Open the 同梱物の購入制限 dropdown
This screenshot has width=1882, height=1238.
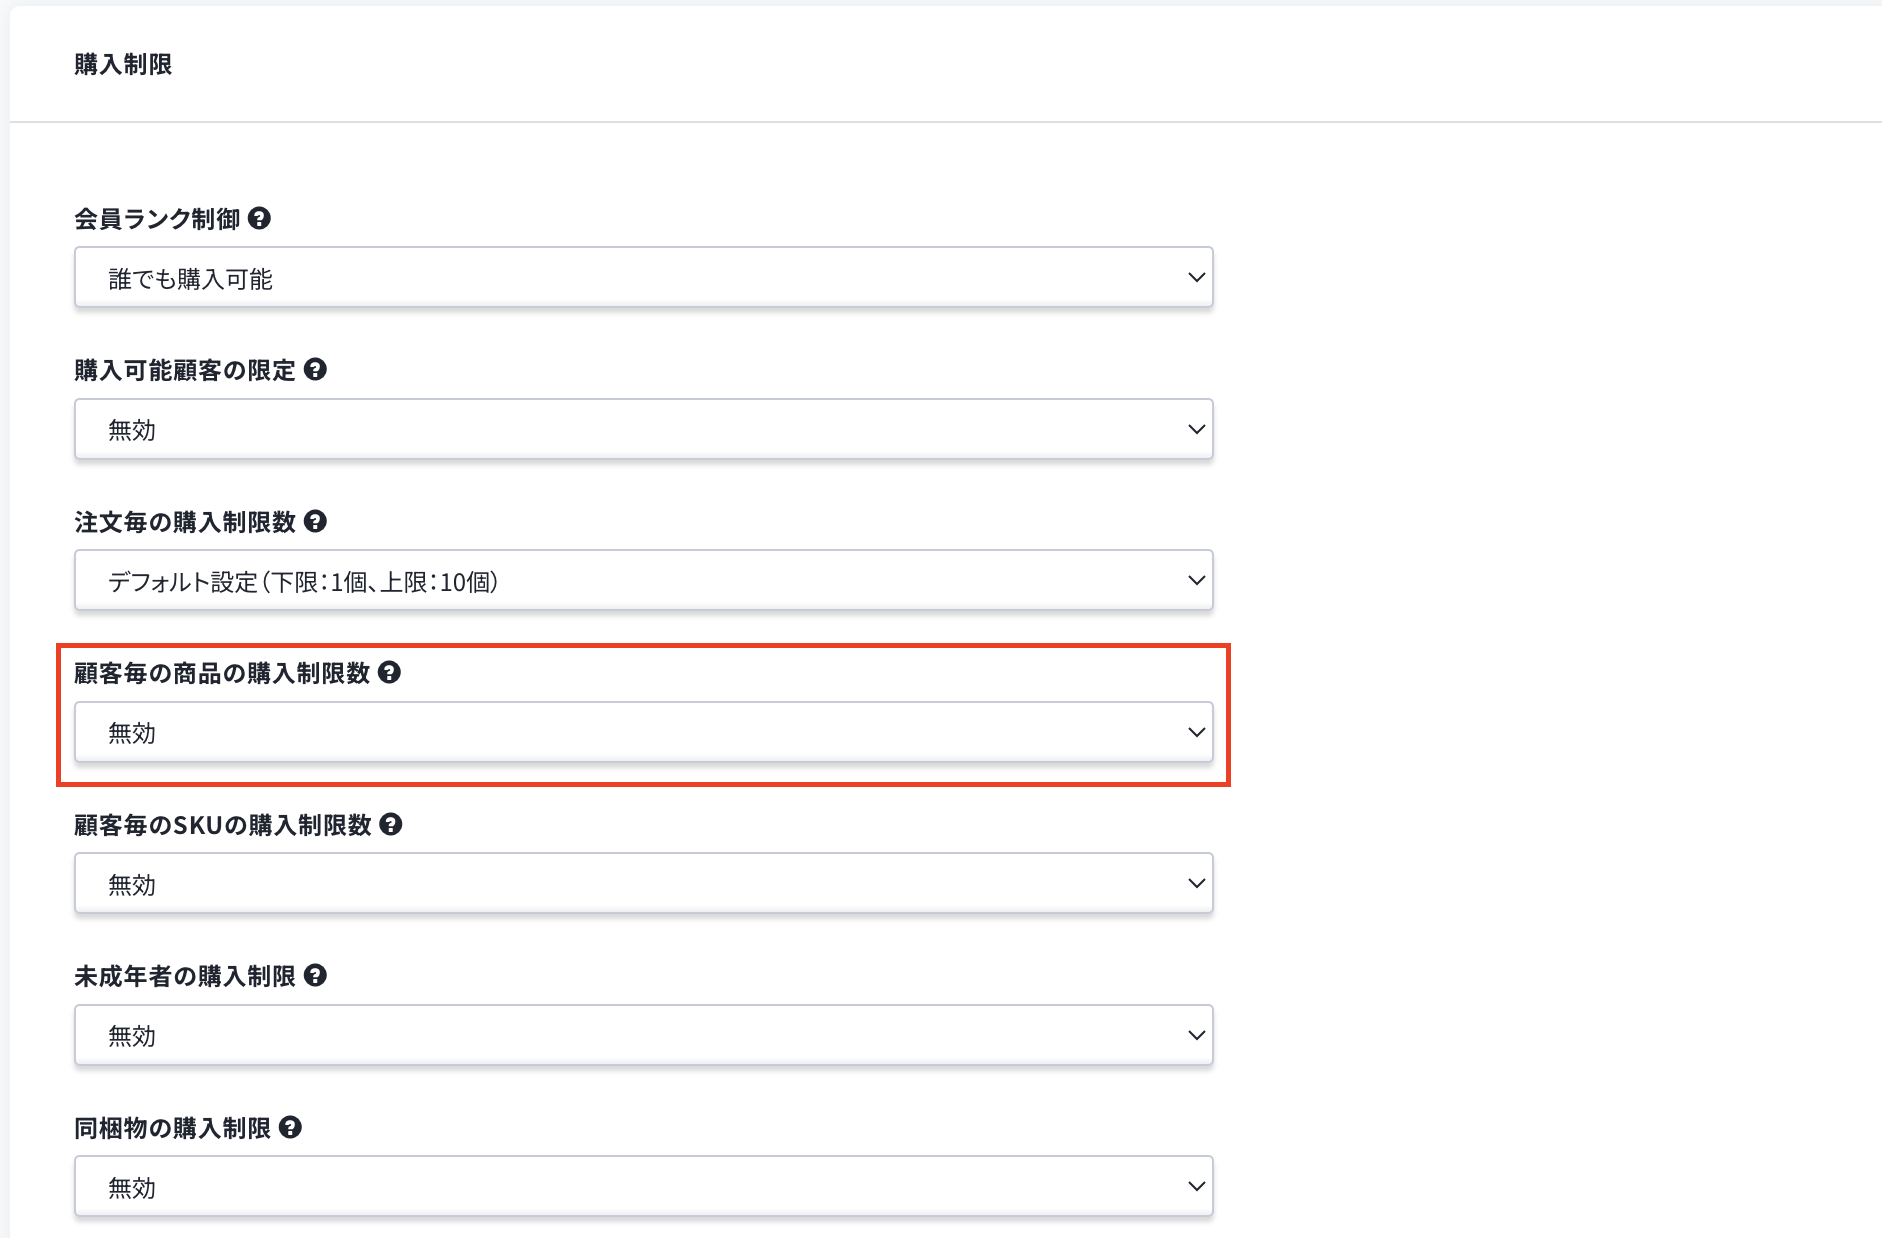[x=643, y=1187]
